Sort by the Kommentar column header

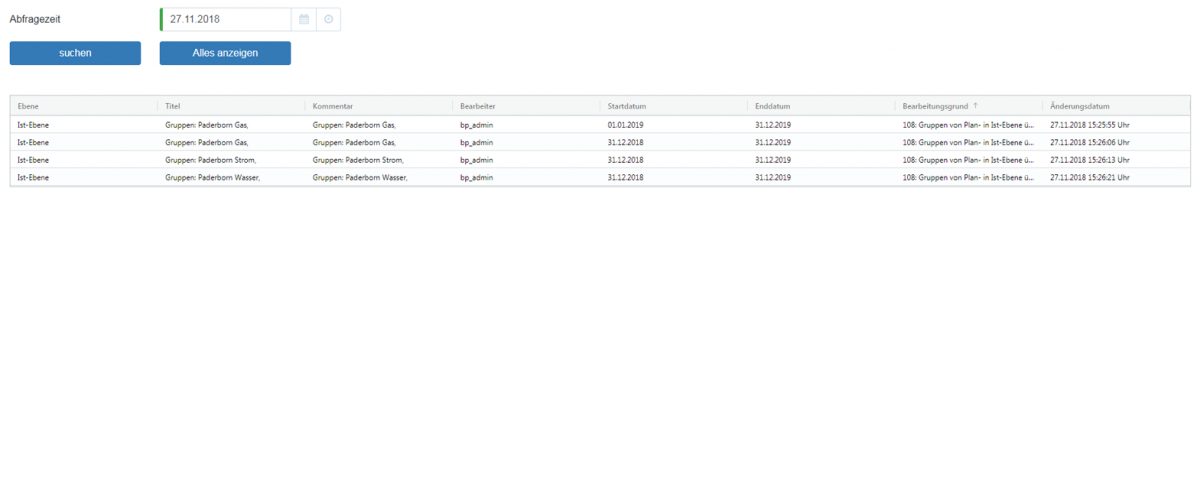pos(332,106)
